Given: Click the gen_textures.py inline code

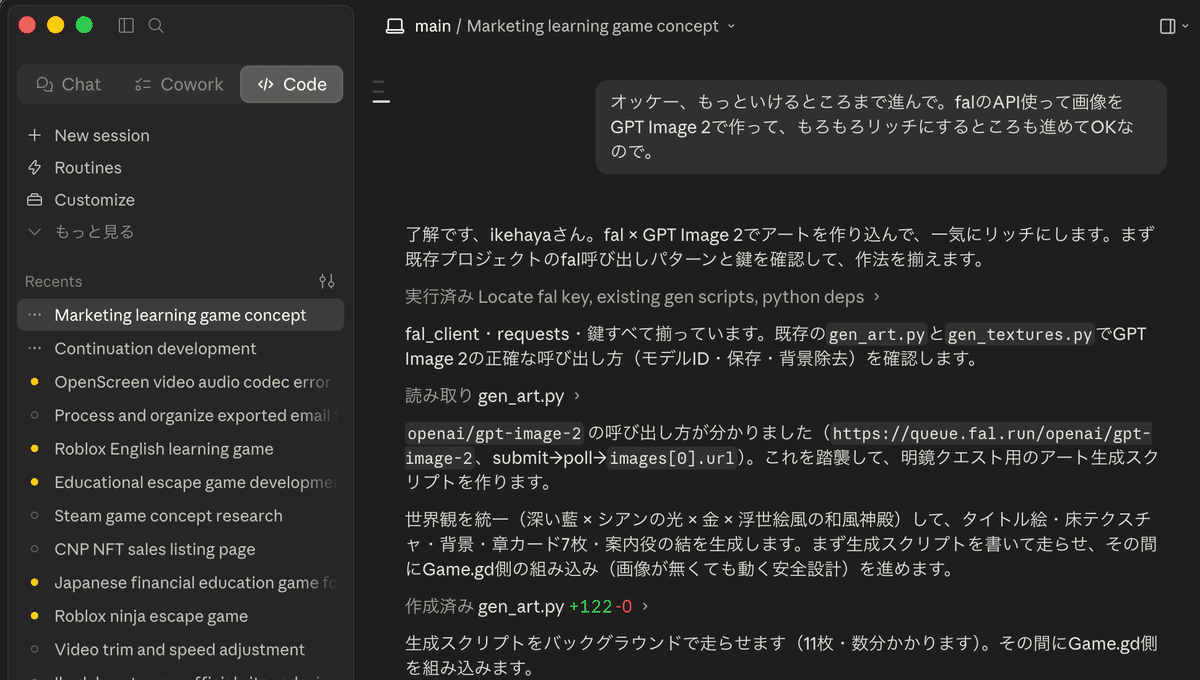Looking at the screenshot, I should coord(1020,335).
